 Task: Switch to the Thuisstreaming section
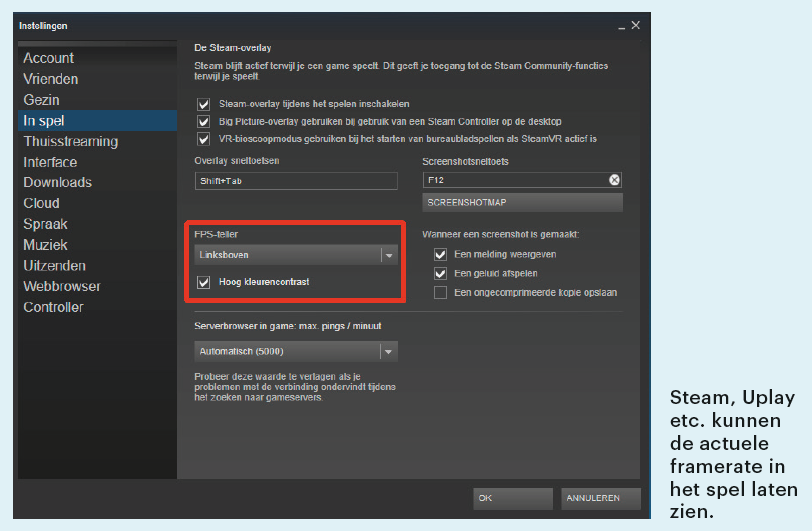click(71, 141)
